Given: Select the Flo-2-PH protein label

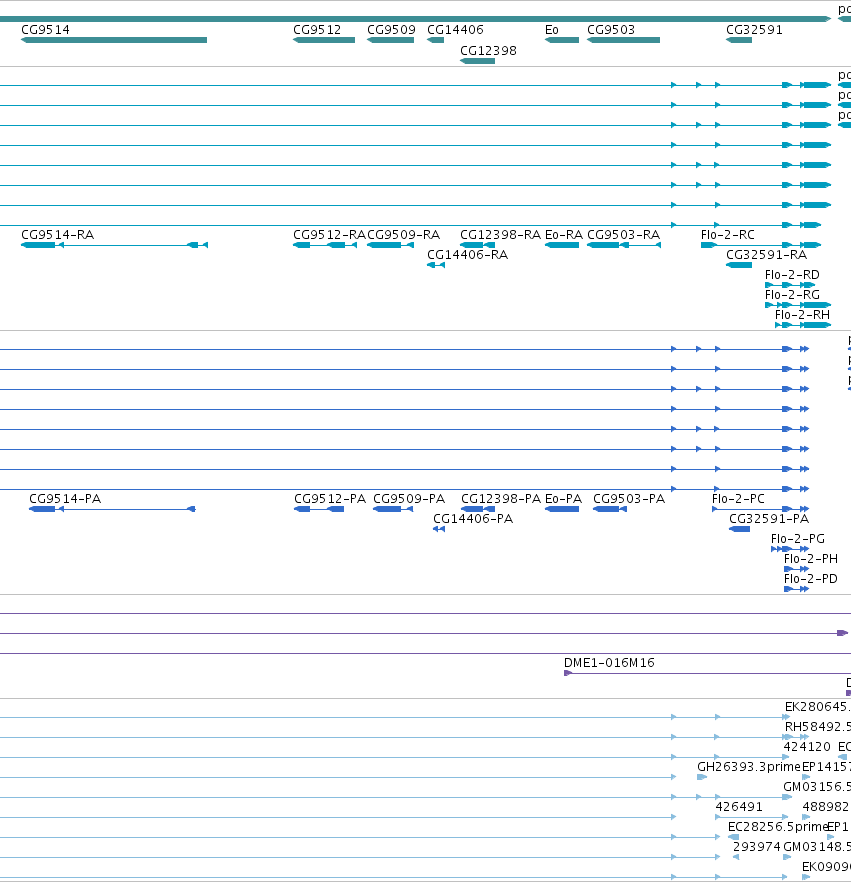Looking at the screenshot, I should click(811, 559).
